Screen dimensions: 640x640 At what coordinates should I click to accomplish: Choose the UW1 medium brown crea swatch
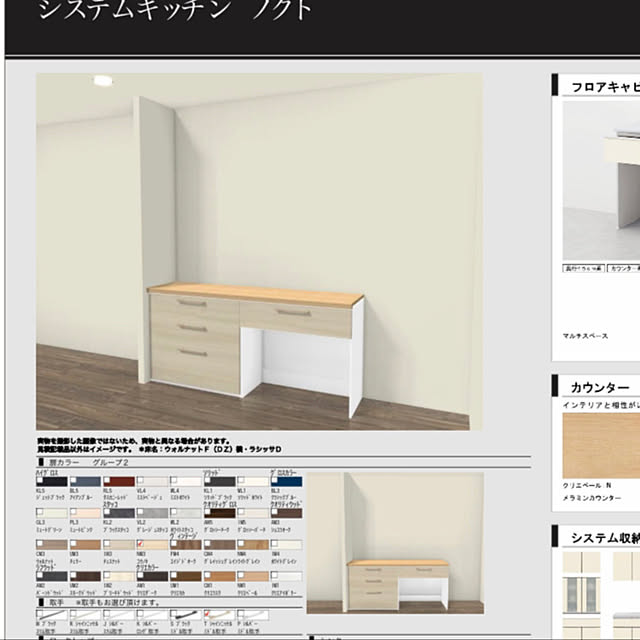click(x=186, y=576)
